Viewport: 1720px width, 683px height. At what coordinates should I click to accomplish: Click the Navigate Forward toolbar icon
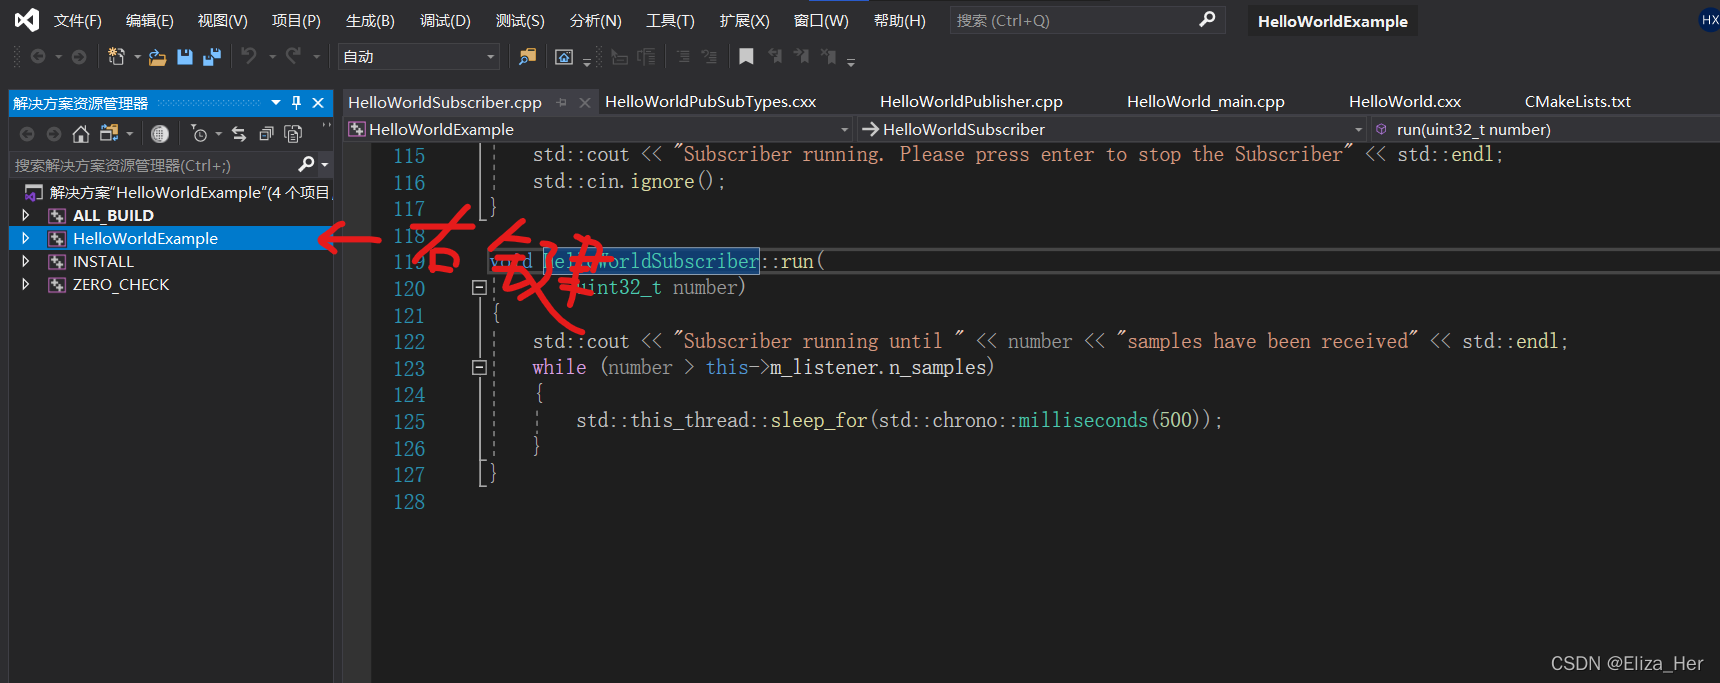[x=79, y=57]
